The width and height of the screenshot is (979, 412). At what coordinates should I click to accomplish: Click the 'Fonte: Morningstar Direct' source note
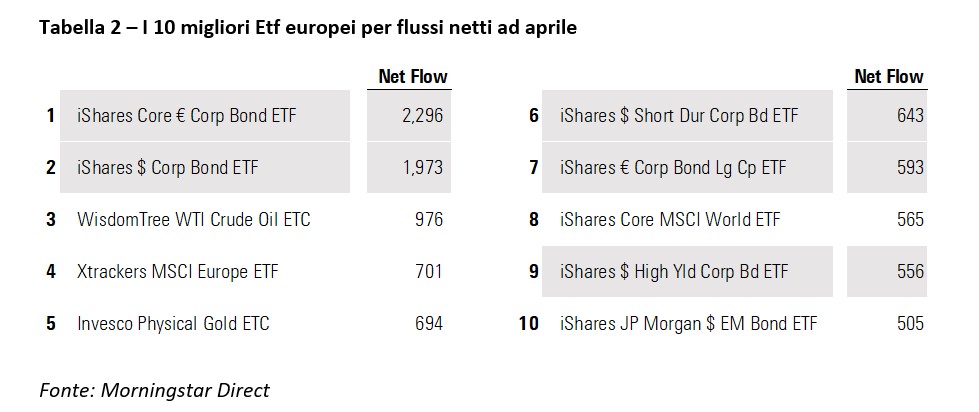coord(154,390)
